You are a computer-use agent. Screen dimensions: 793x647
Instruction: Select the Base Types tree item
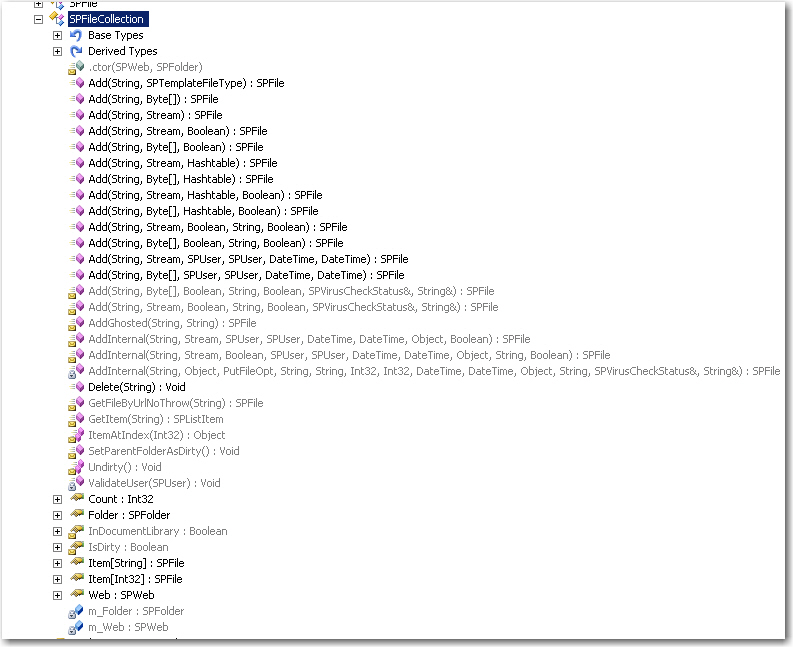[x=115, y=35]
